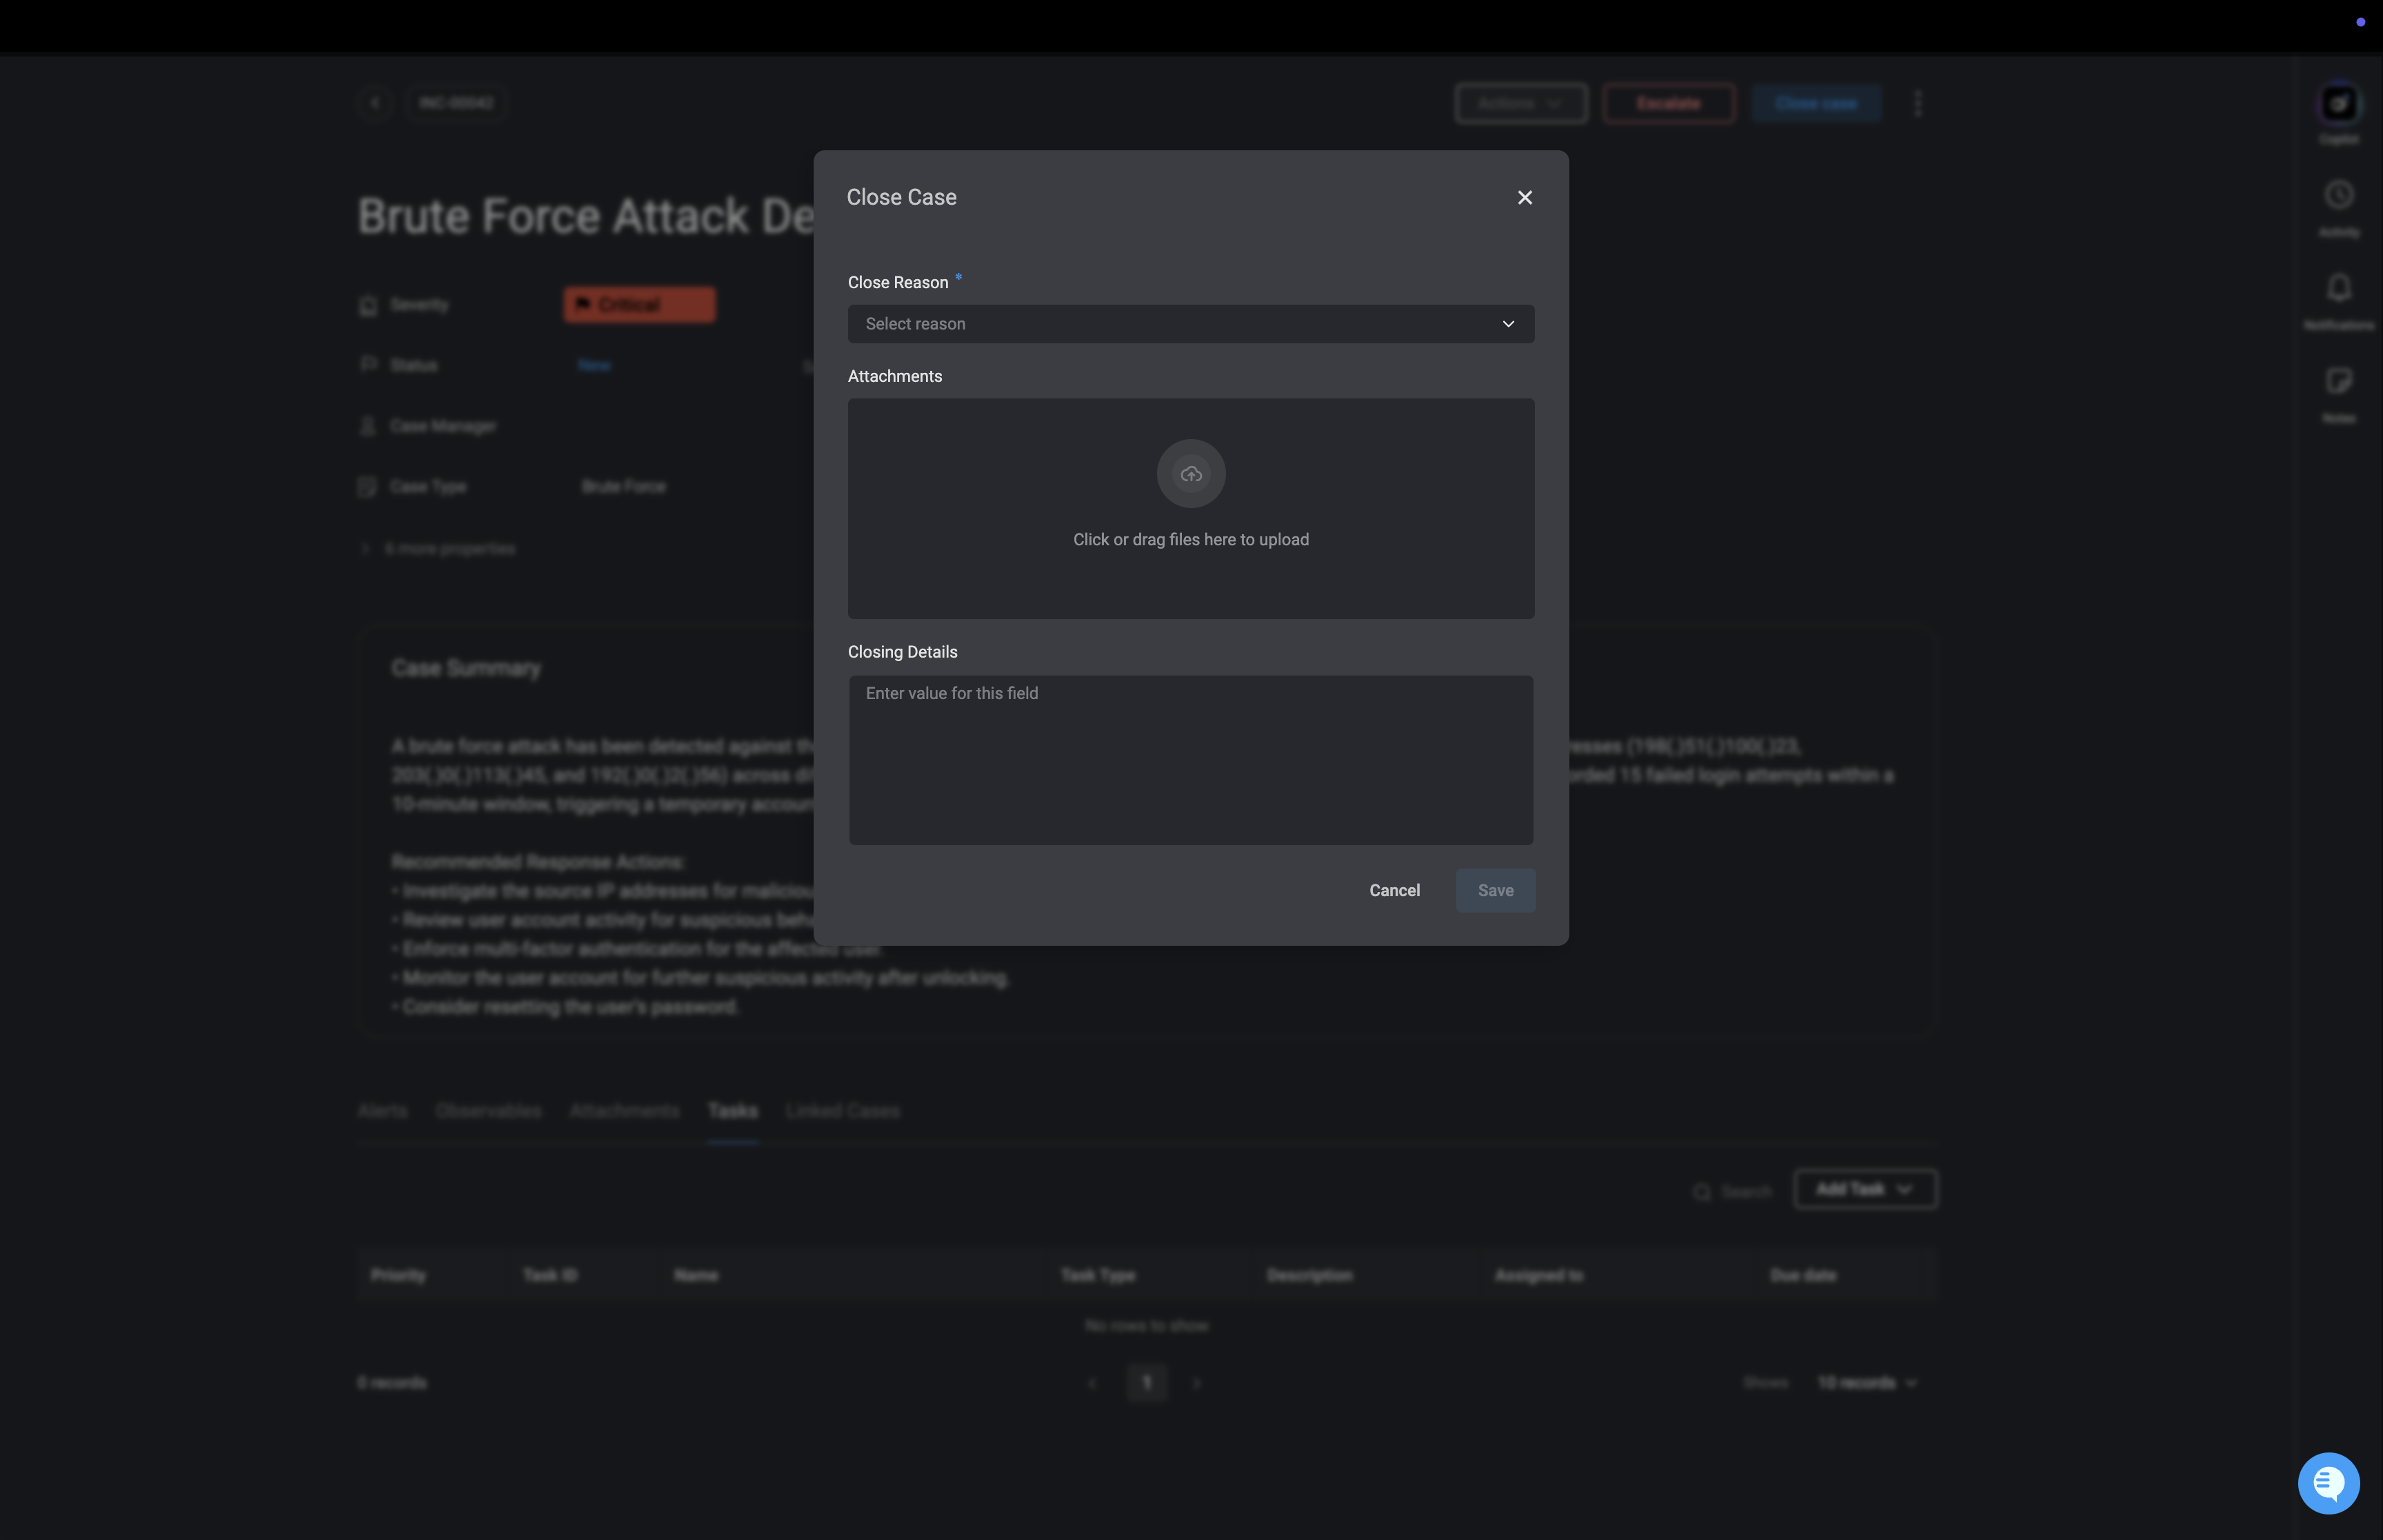This screenshot has width=2383, height=1540.
Task: Click the Cancel button
Action: point(1394,891)
